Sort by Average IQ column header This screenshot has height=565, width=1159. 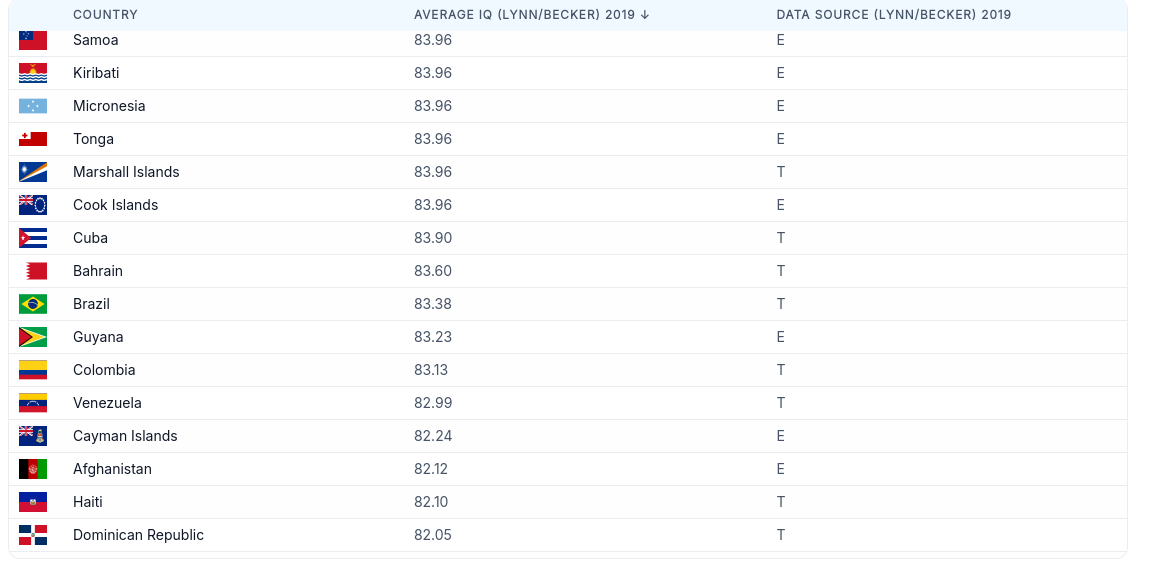531,15
